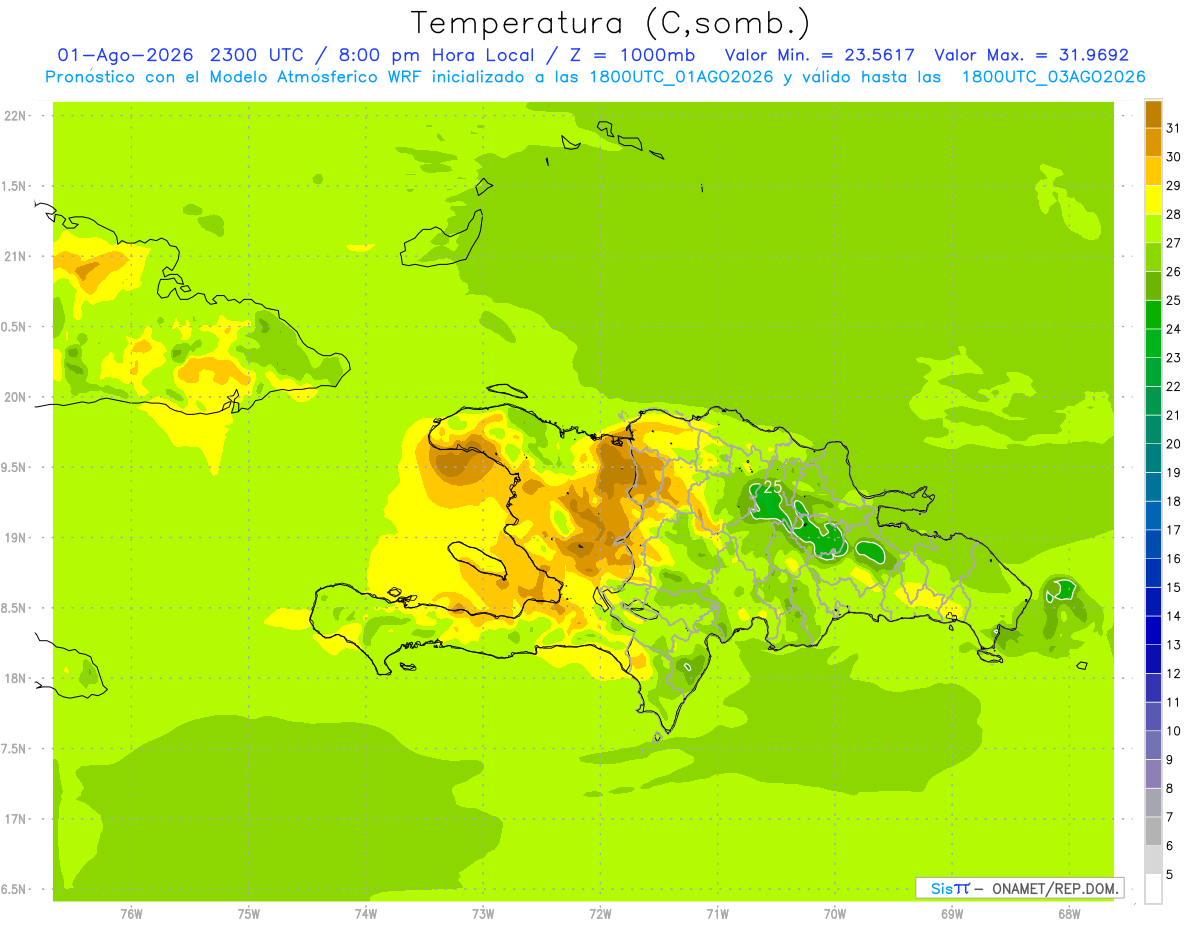Click the '72W' longitude label
This screenshot has width=1200, height=927.
coord(601,915)
